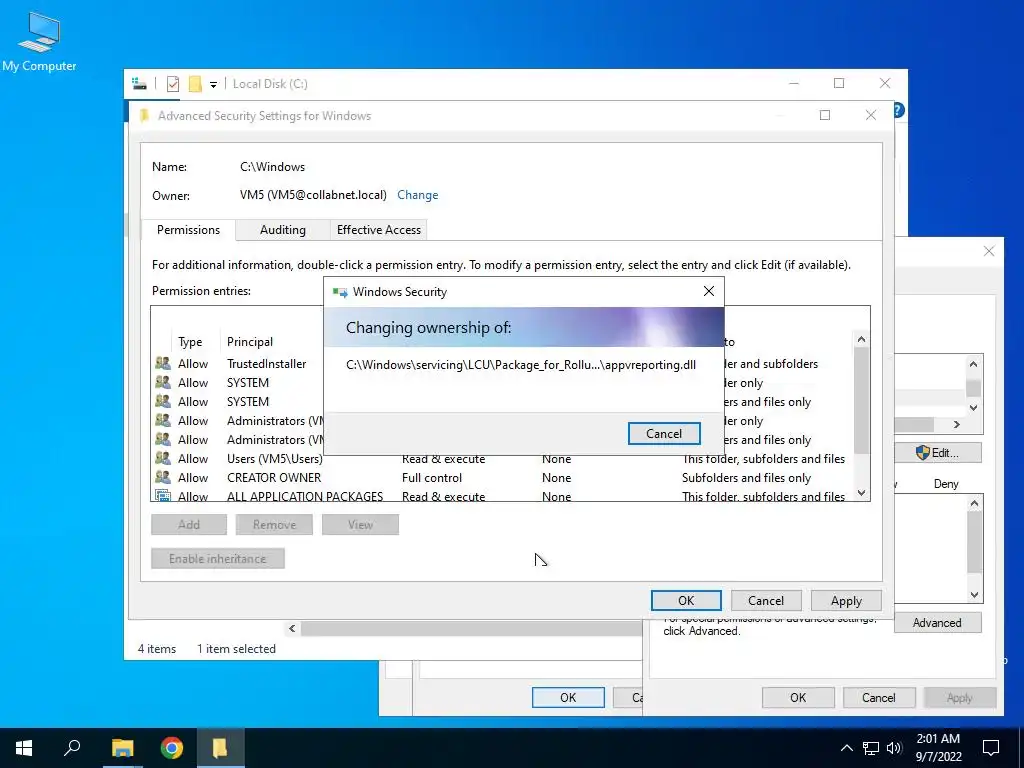
Task: Select the ALL APPLICATION PACKAGES entry
Action: click(x=503, y=496)
